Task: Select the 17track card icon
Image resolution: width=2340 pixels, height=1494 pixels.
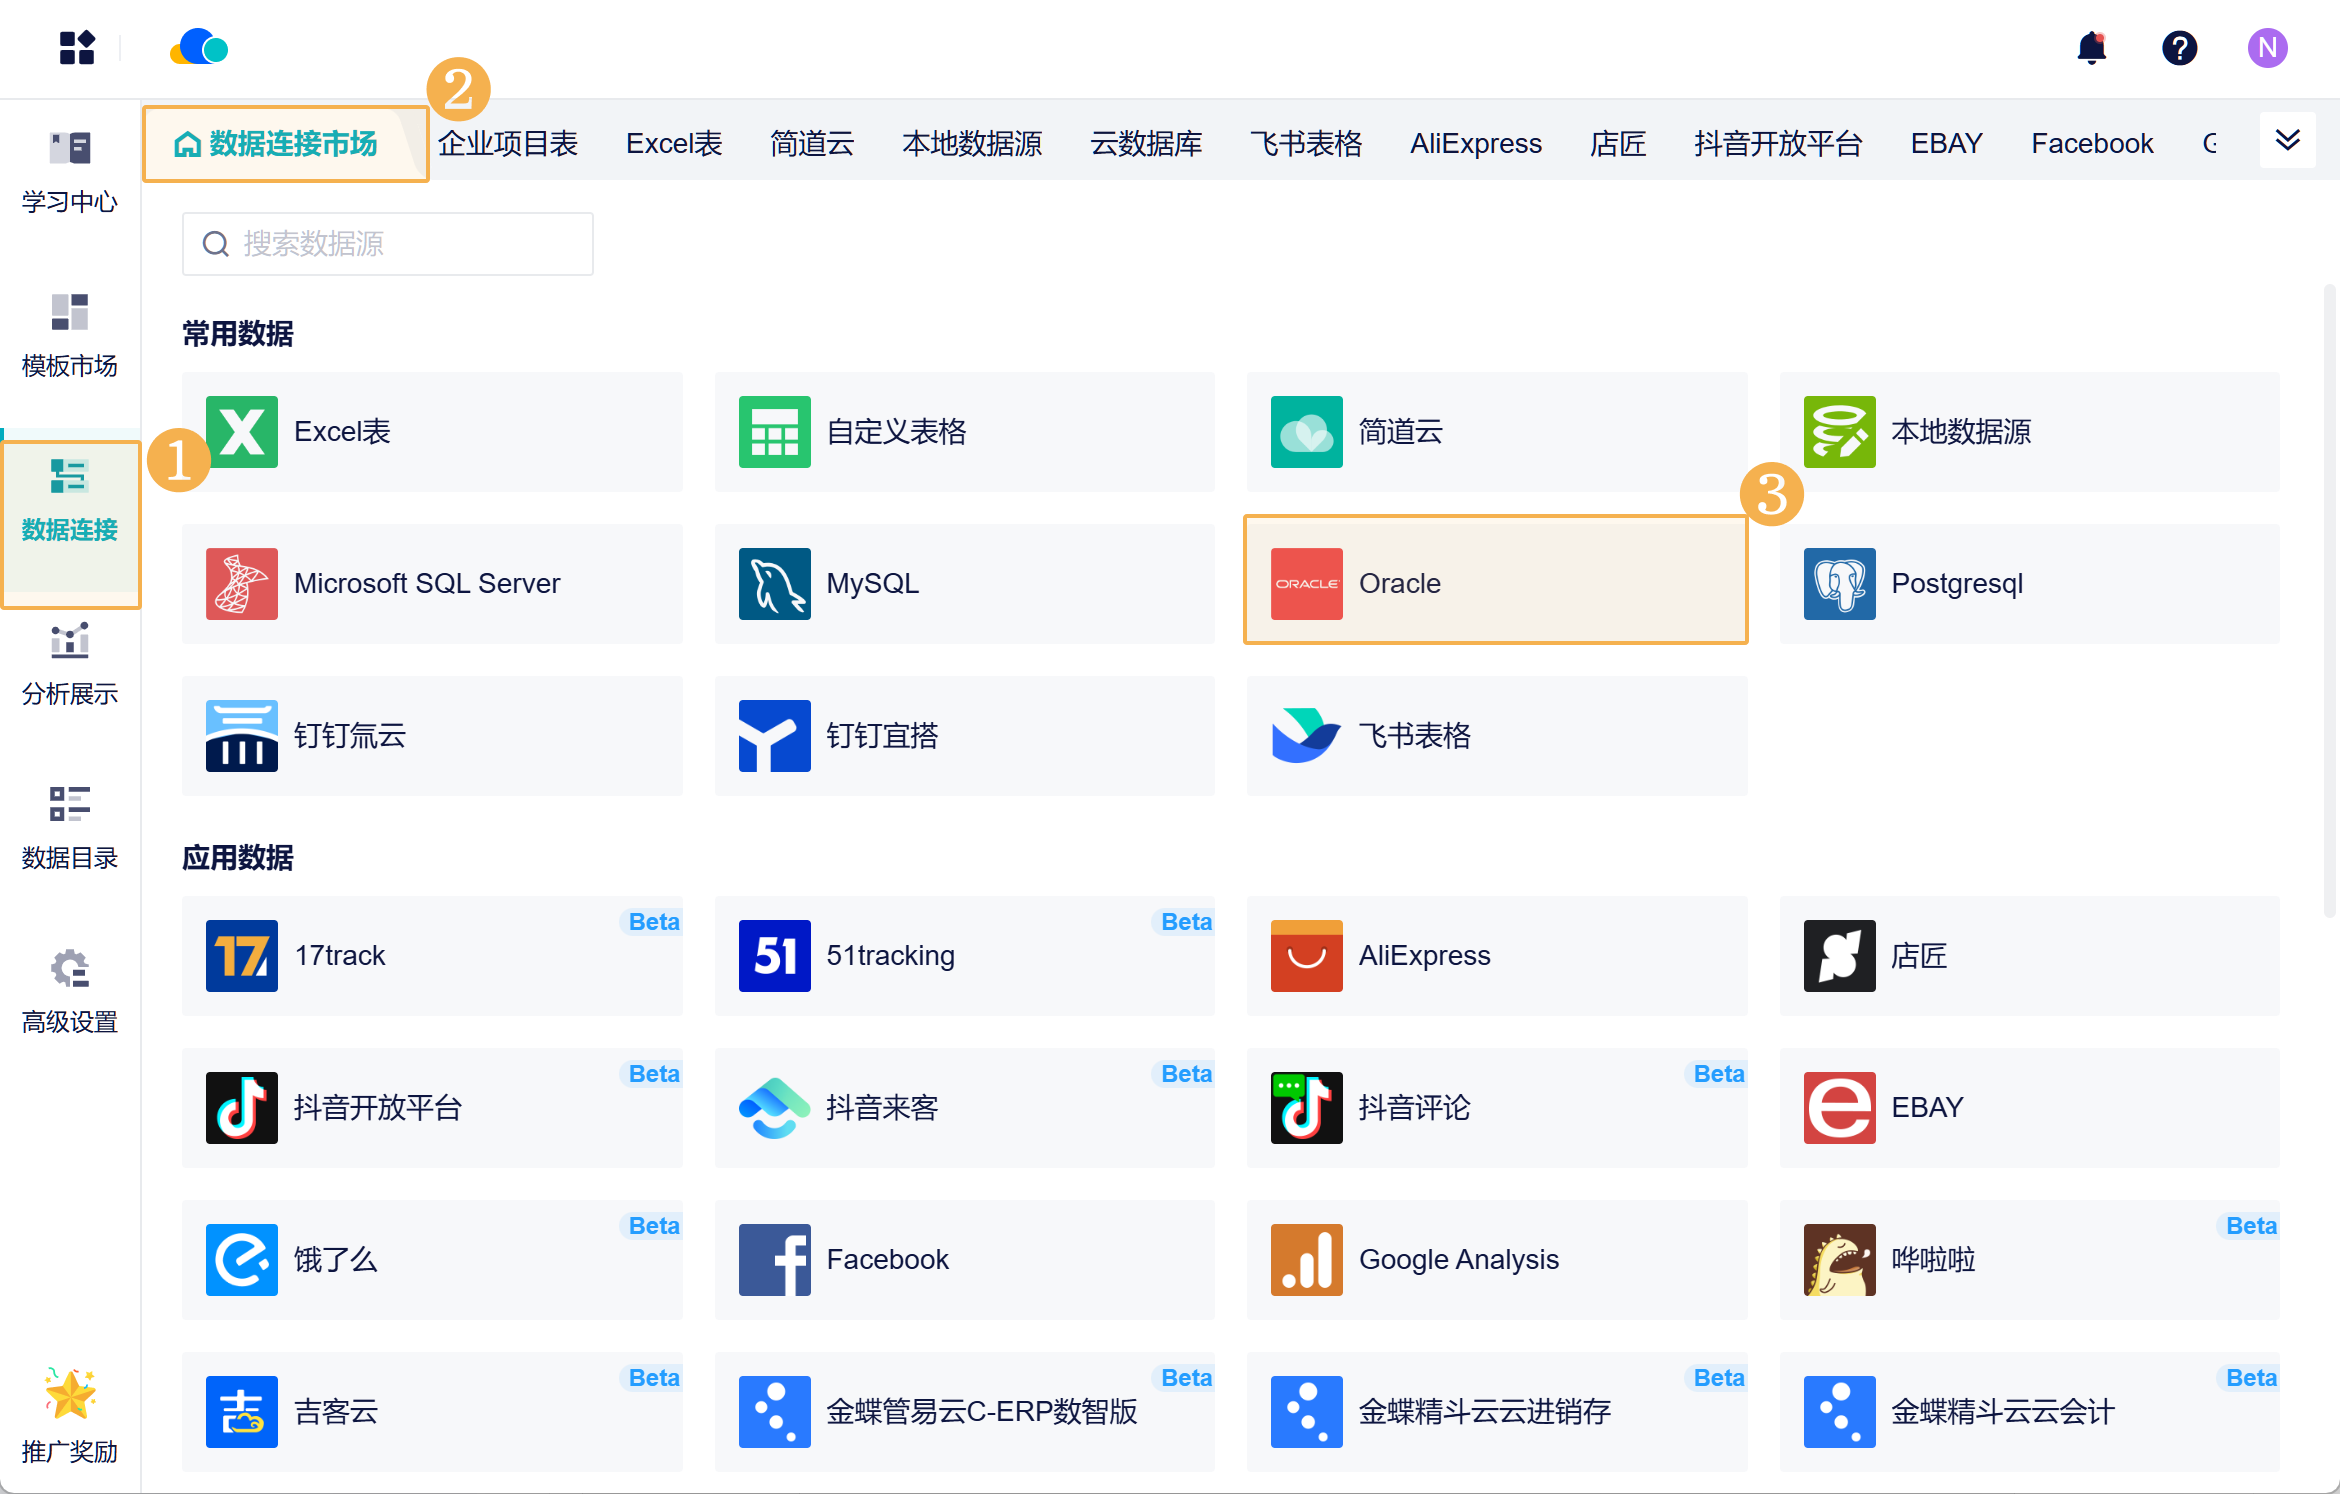Action: pyautogui.click(x=242, y=956)
